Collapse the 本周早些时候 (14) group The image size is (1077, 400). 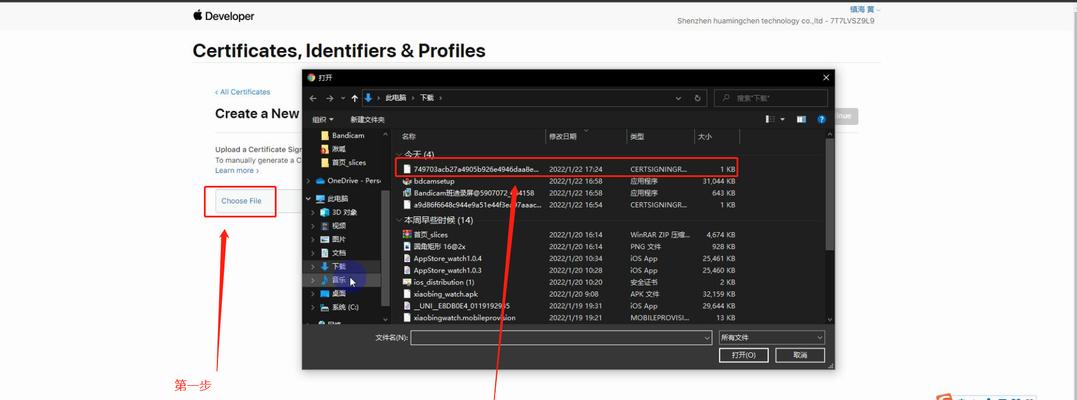(x=399, y=221)
